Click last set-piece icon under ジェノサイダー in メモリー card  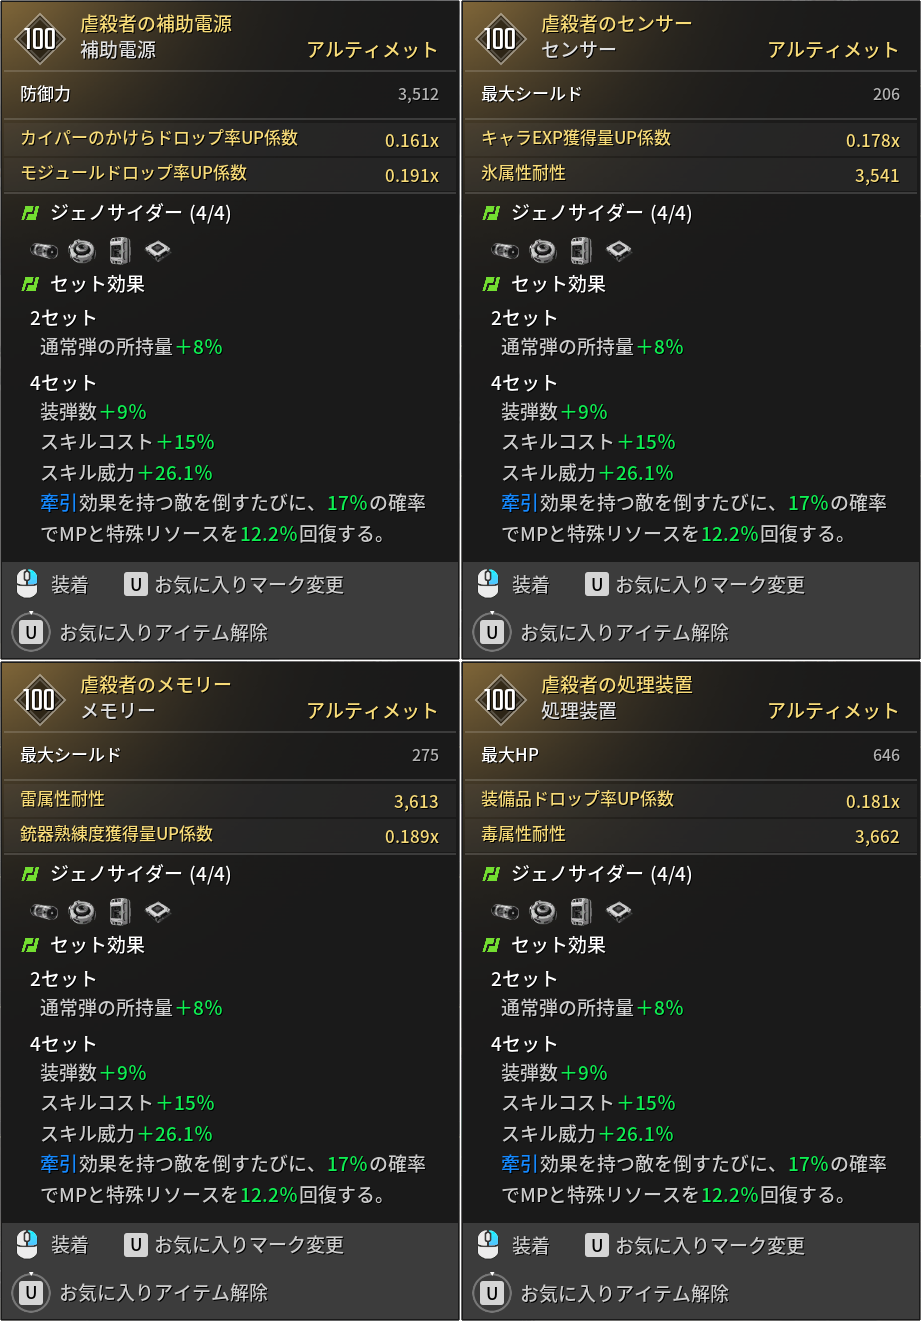click(x=158, y=911)
